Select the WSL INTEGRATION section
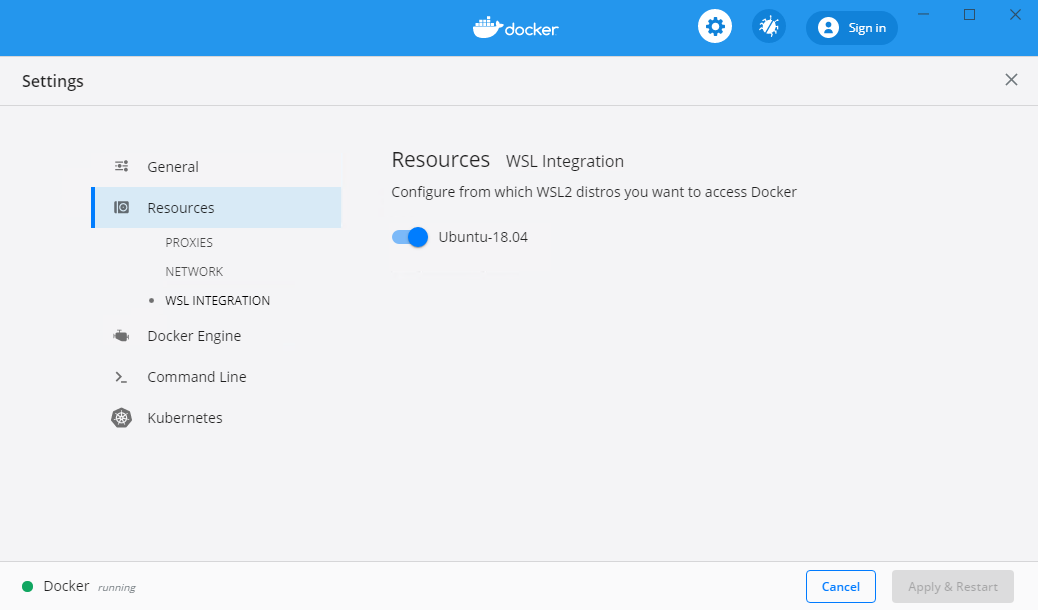Image resolution: width=1038 pixels, height=613 pixels. click(x=217, y=300)
